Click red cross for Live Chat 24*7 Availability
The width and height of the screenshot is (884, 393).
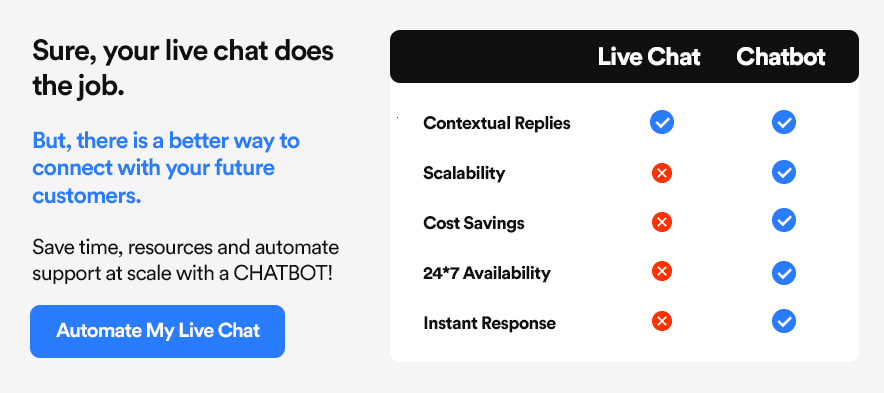(662, 271)
